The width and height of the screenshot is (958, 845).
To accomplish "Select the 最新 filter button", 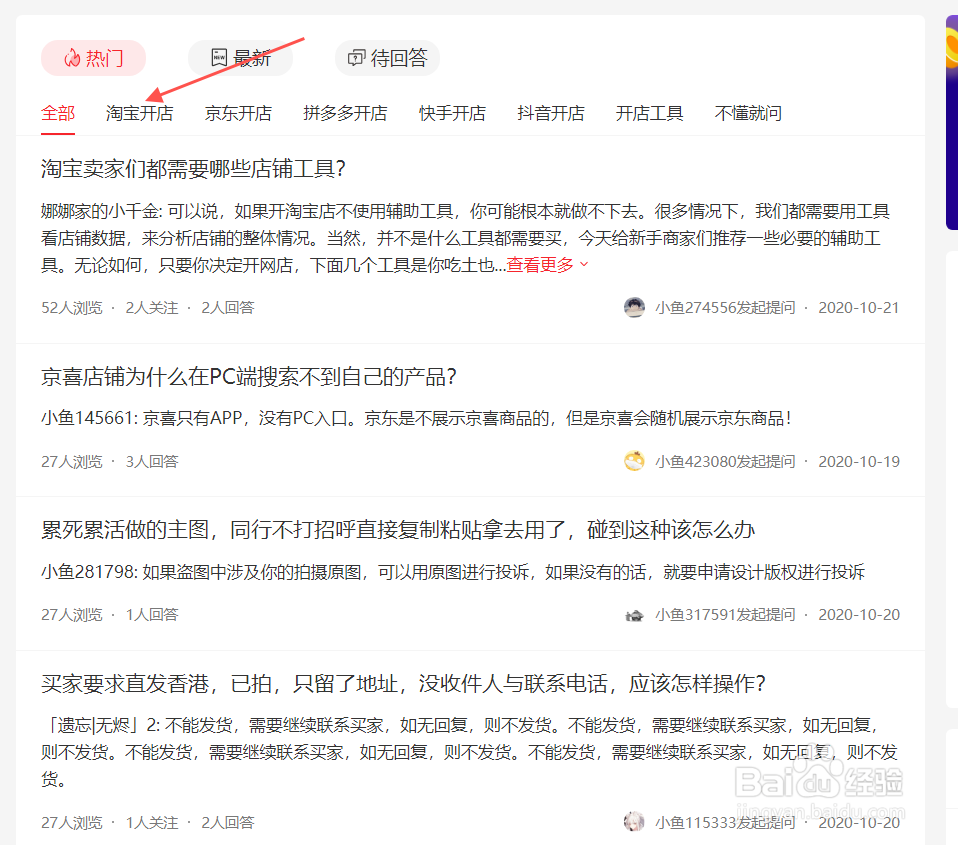I will click(x=241, y=58).
